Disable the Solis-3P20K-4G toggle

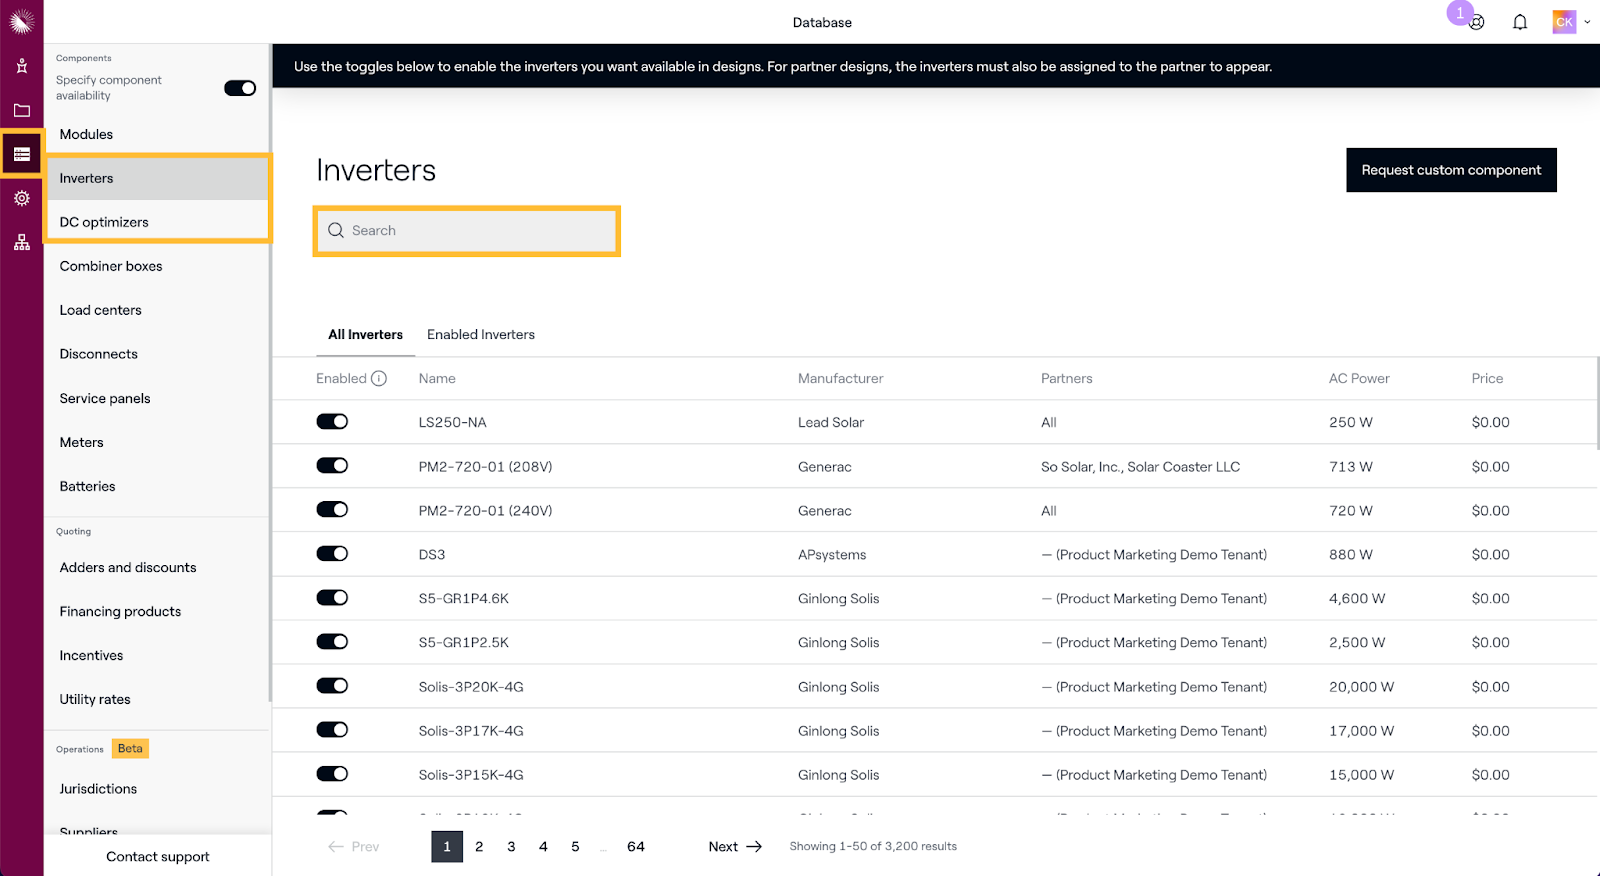coord(332,686)
